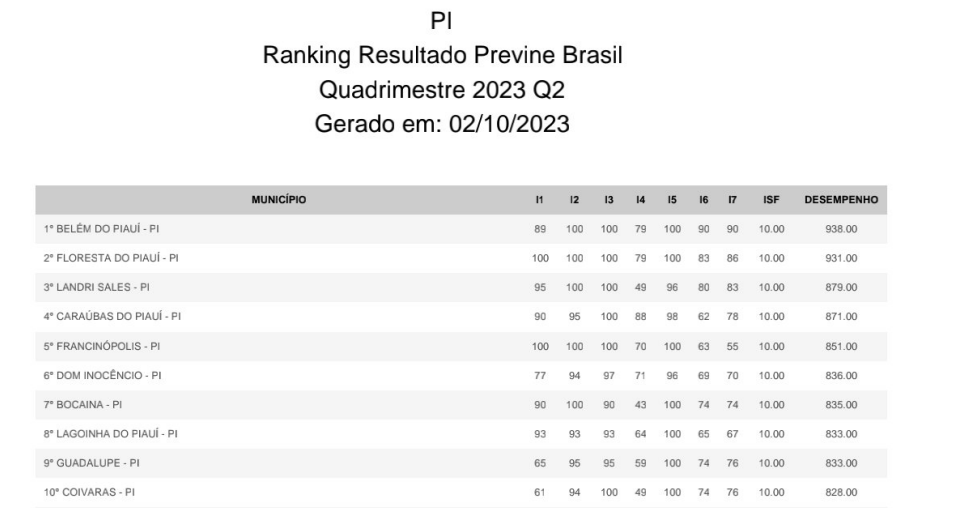Click the Quadrimestre 2023 Q2 heading
Viewport: 956px width, 508px height.
442,90
